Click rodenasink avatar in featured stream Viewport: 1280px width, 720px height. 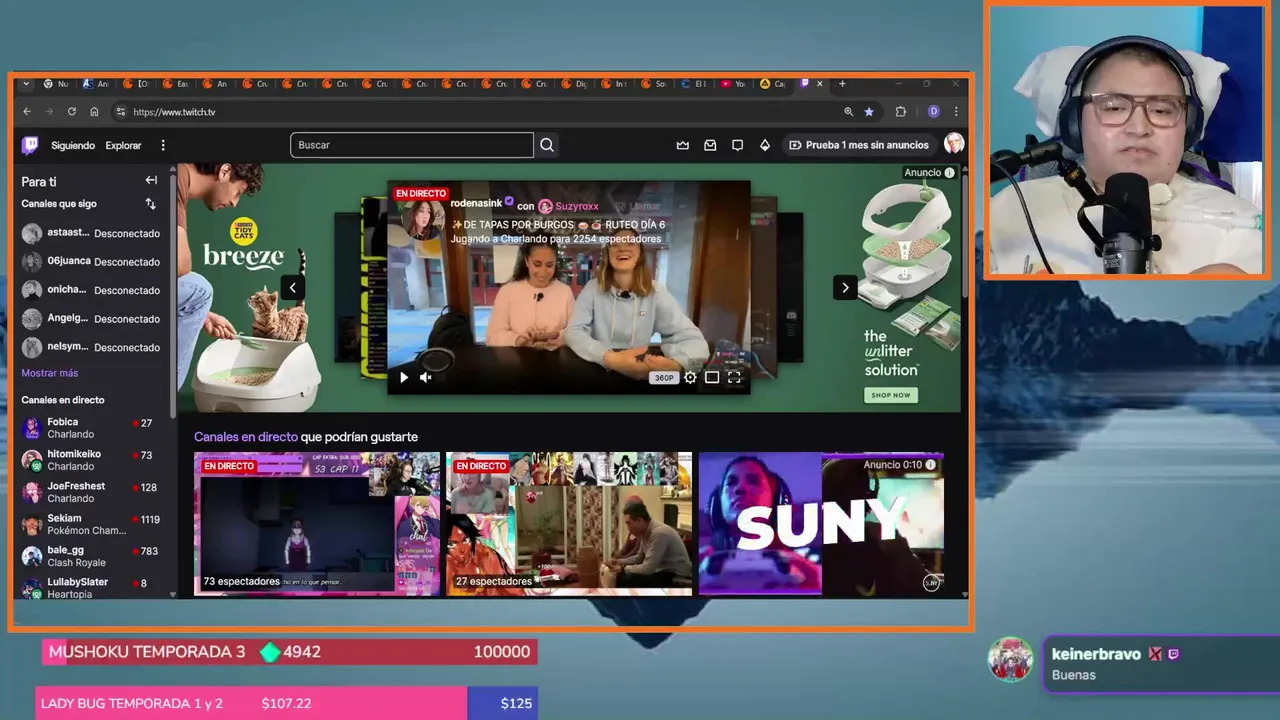[x=421, y=221]
